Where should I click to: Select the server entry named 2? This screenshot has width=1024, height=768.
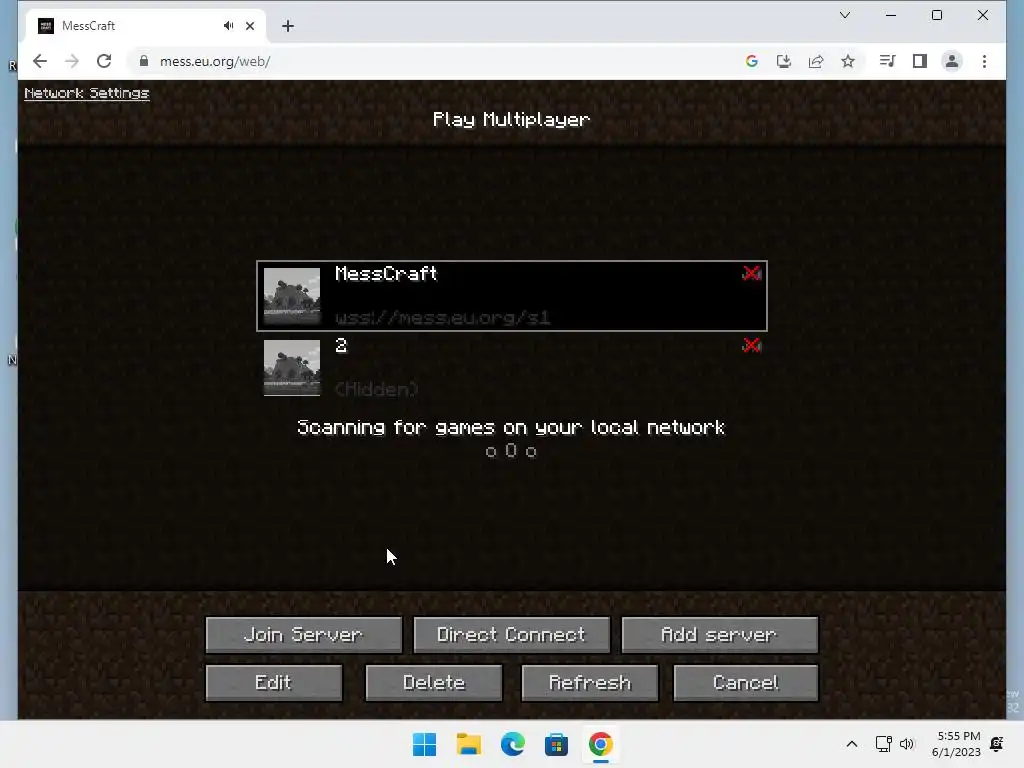511,367
